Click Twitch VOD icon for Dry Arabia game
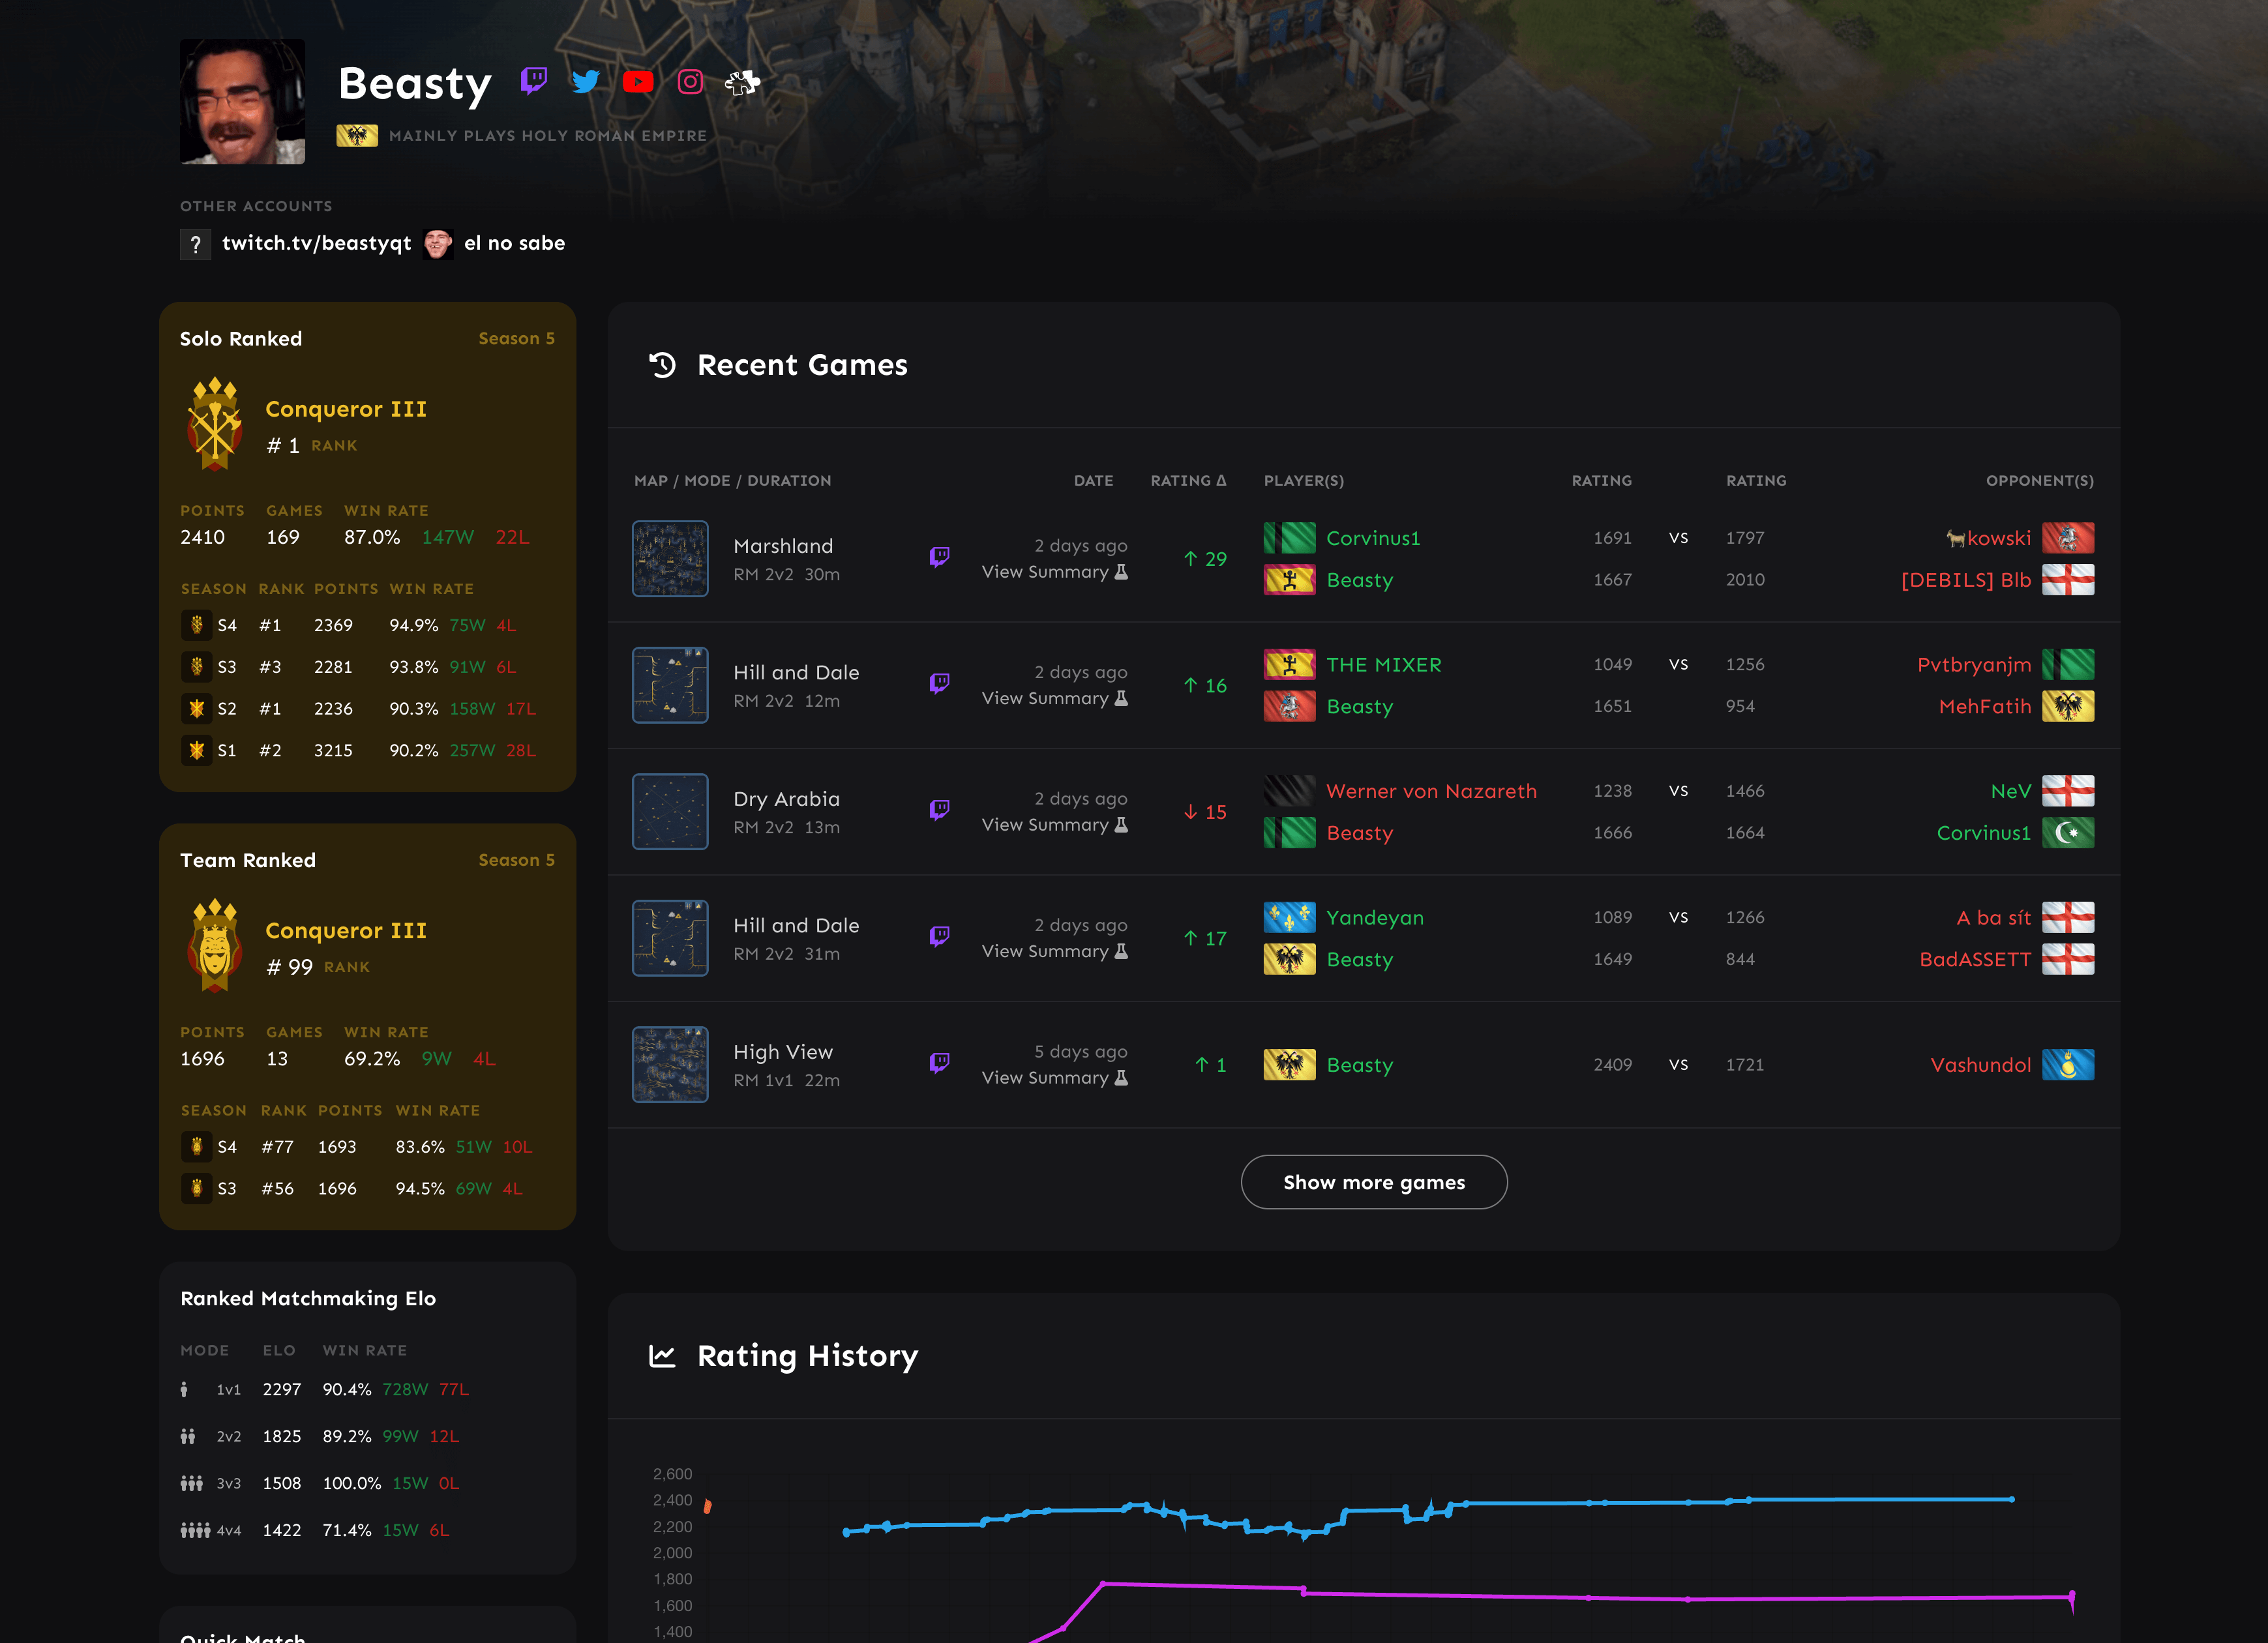 click(x=939, y=809)
